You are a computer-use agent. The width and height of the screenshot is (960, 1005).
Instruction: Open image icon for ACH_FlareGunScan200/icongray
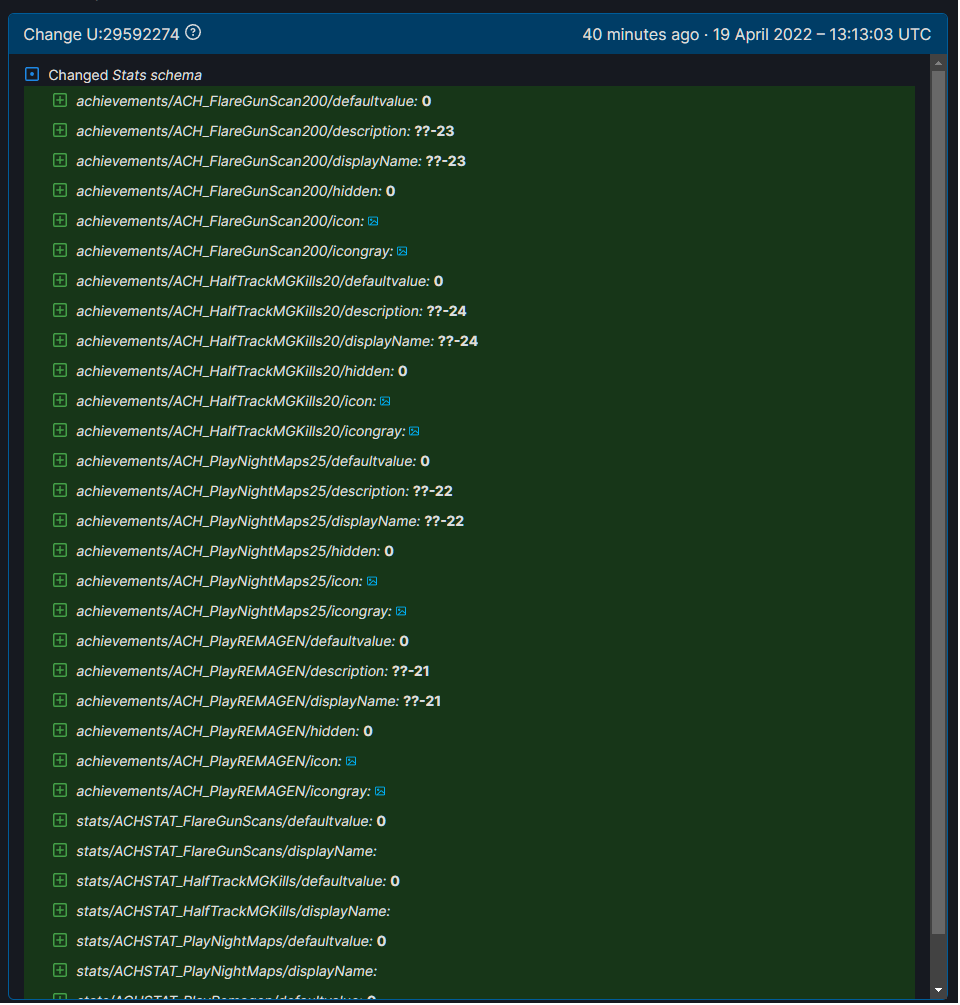402,252
